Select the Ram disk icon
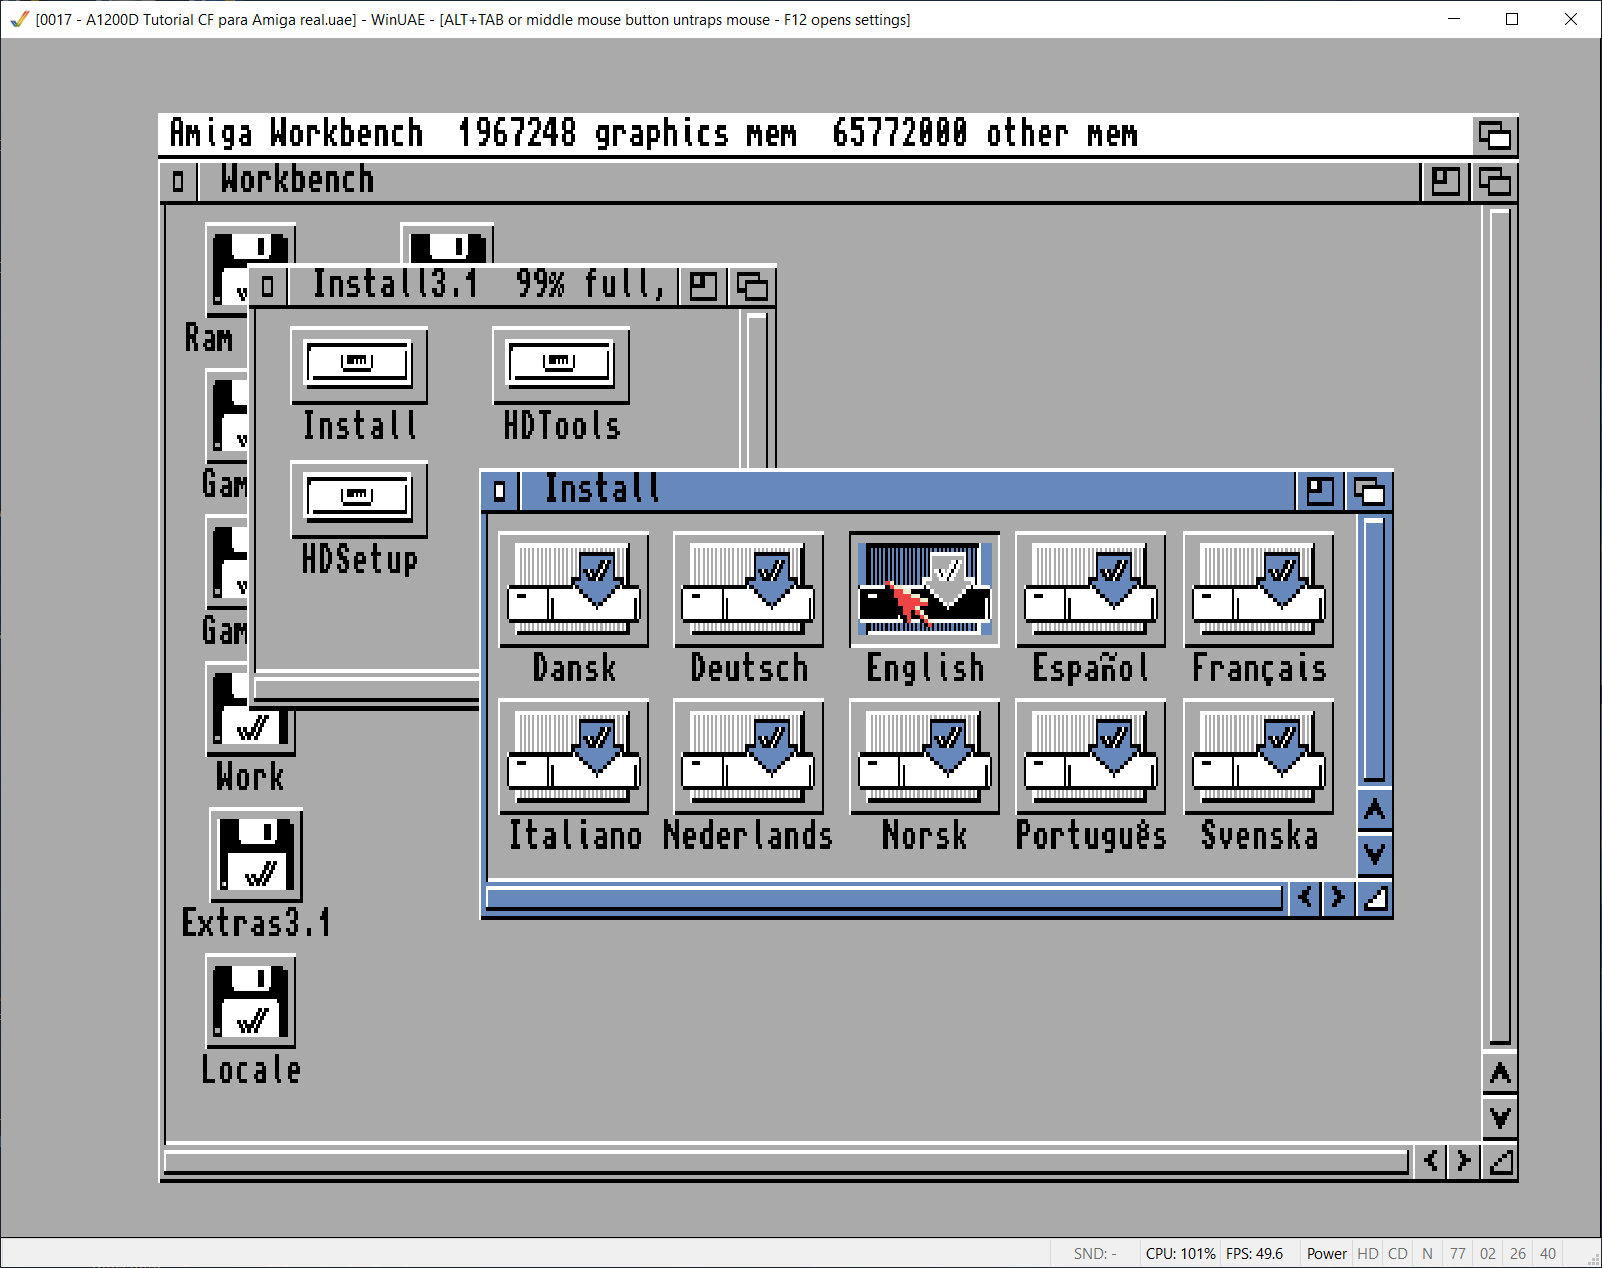1602x1268 pixels. [x=226, y=270]
